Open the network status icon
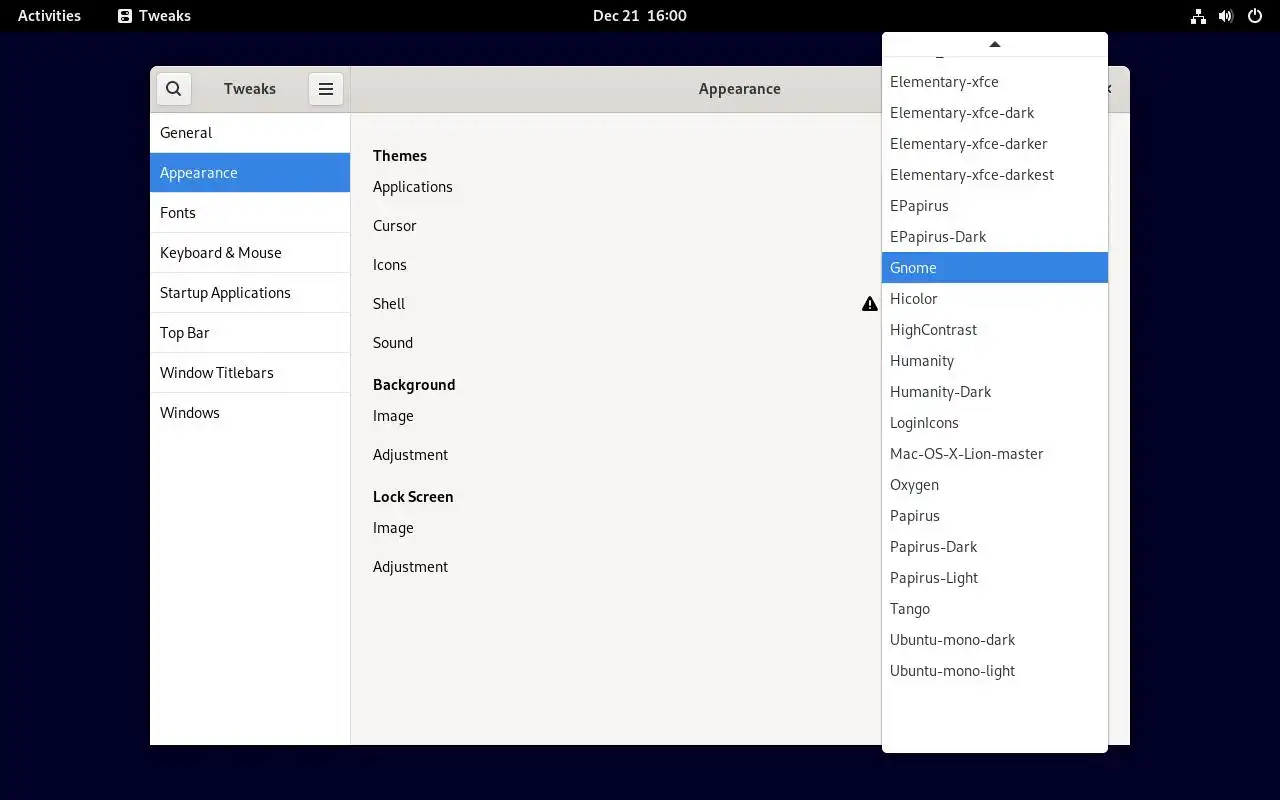The width and height of the screenshot is (1280, 800). [x=1198, y=16]
